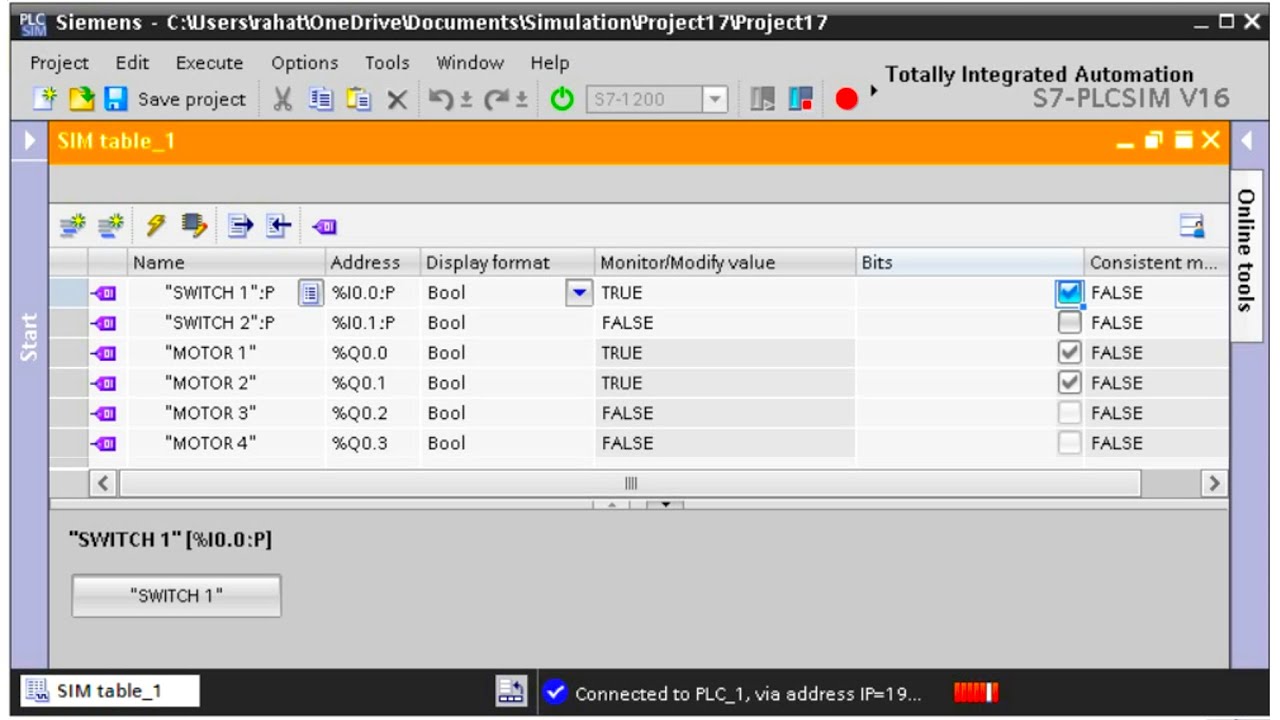Image resolution: width=1280 pixels, height=720 pixels.
Task: Check the SWITCH 2 bit checkbox
Action: tap(1069, 323)
